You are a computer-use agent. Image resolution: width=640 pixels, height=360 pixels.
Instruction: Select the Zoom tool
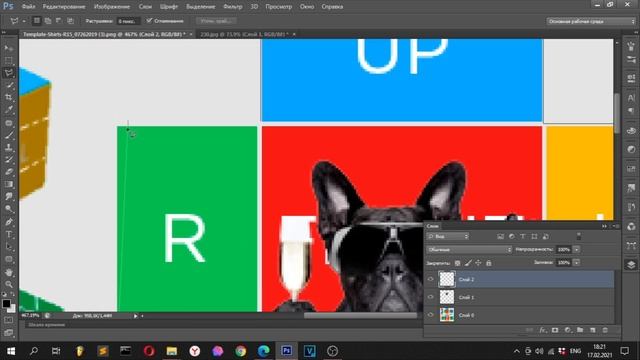coord(9,284)
